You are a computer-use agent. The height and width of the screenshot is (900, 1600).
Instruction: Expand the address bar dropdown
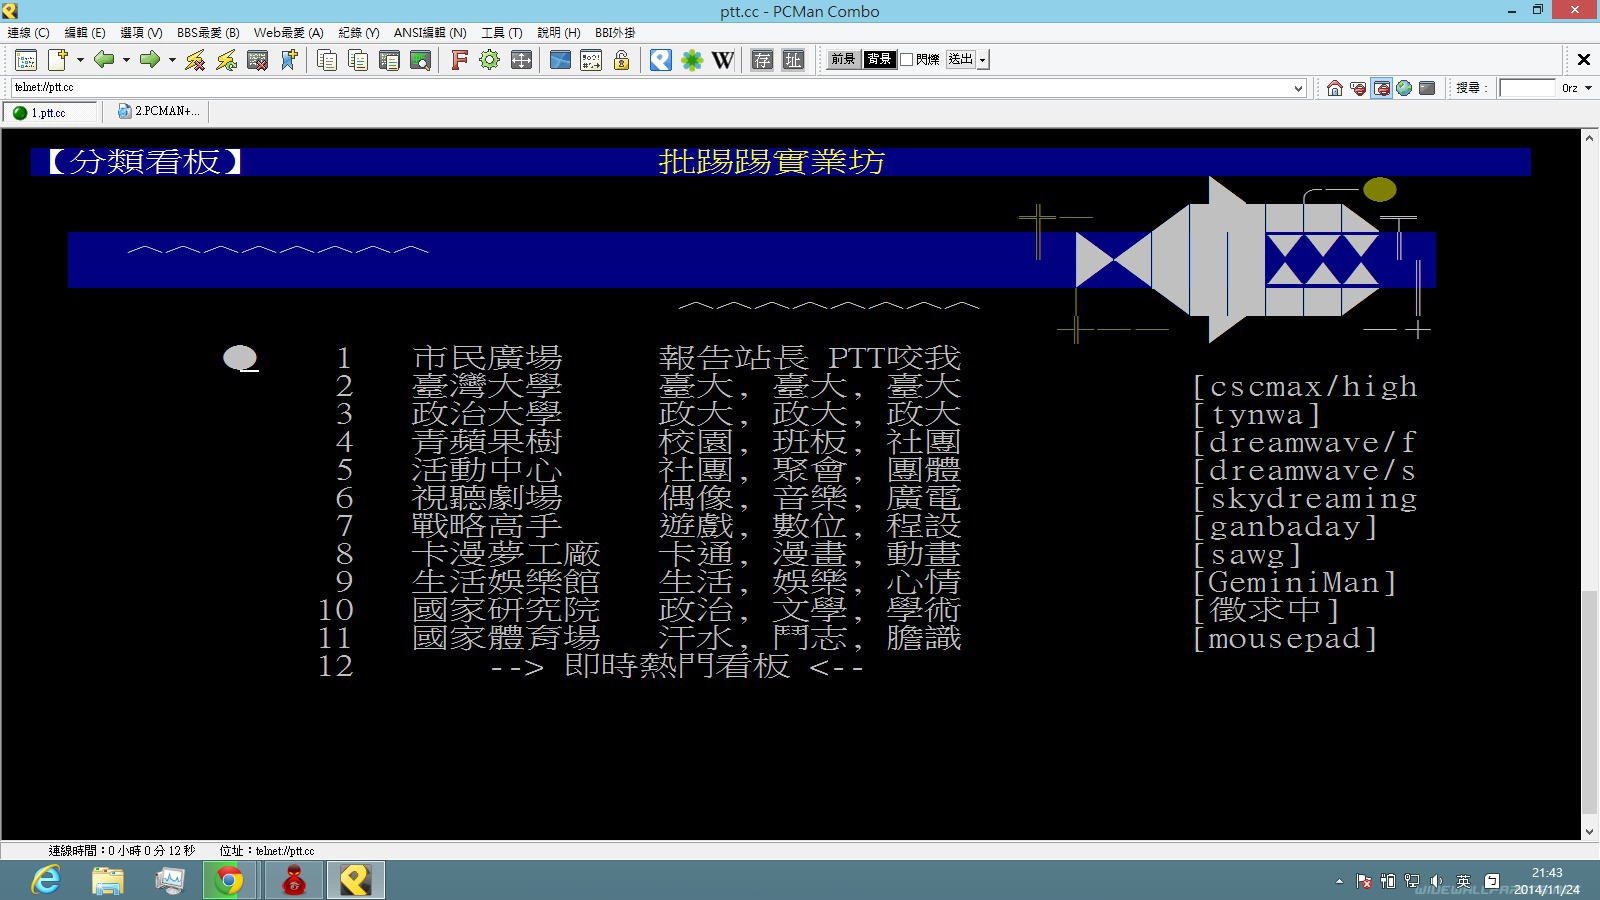coord(1298,88)
